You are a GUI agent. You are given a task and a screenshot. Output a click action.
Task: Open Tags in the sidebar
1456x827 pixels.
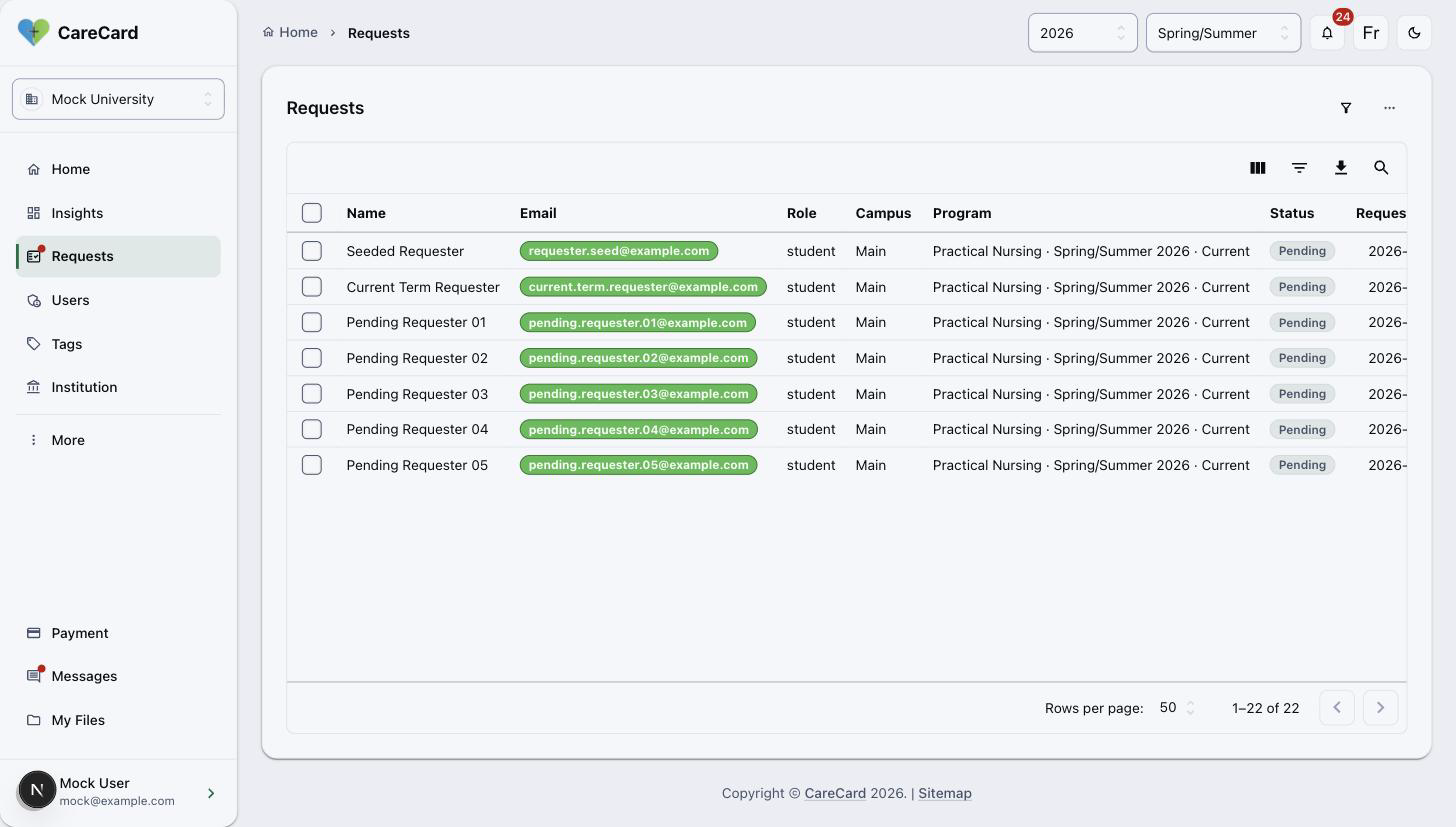tap(118, 344)
